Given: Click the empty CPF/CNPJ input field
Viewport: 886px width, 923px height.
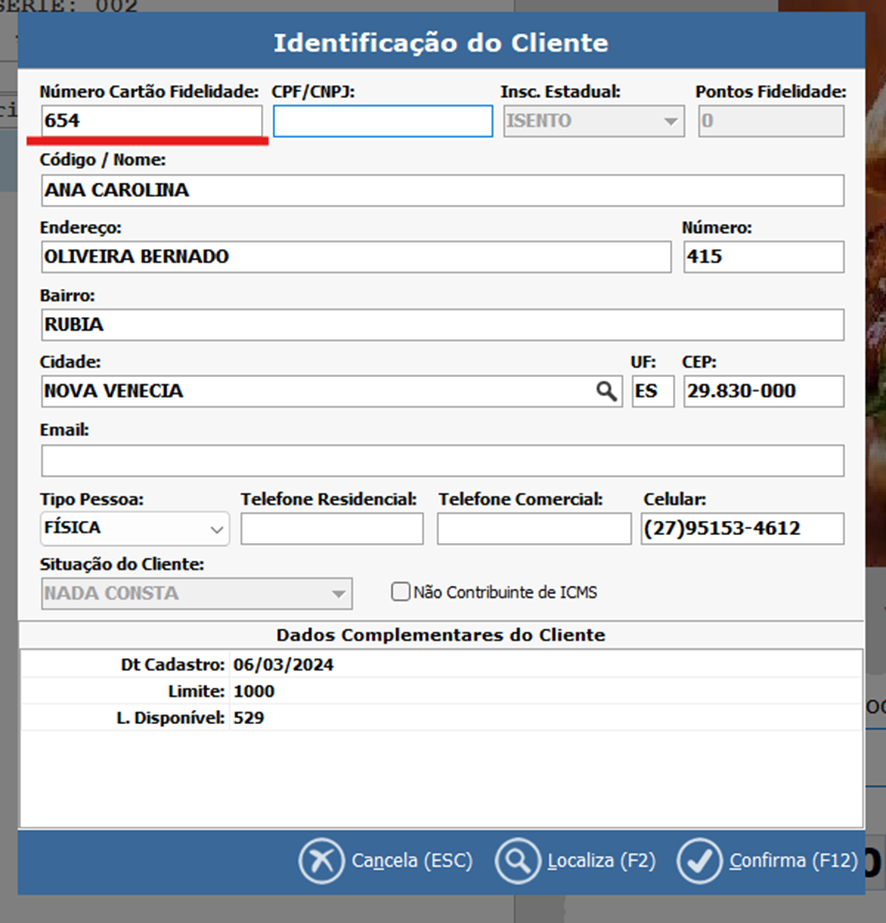Looking at the screenshot, I should coord(382,121).
